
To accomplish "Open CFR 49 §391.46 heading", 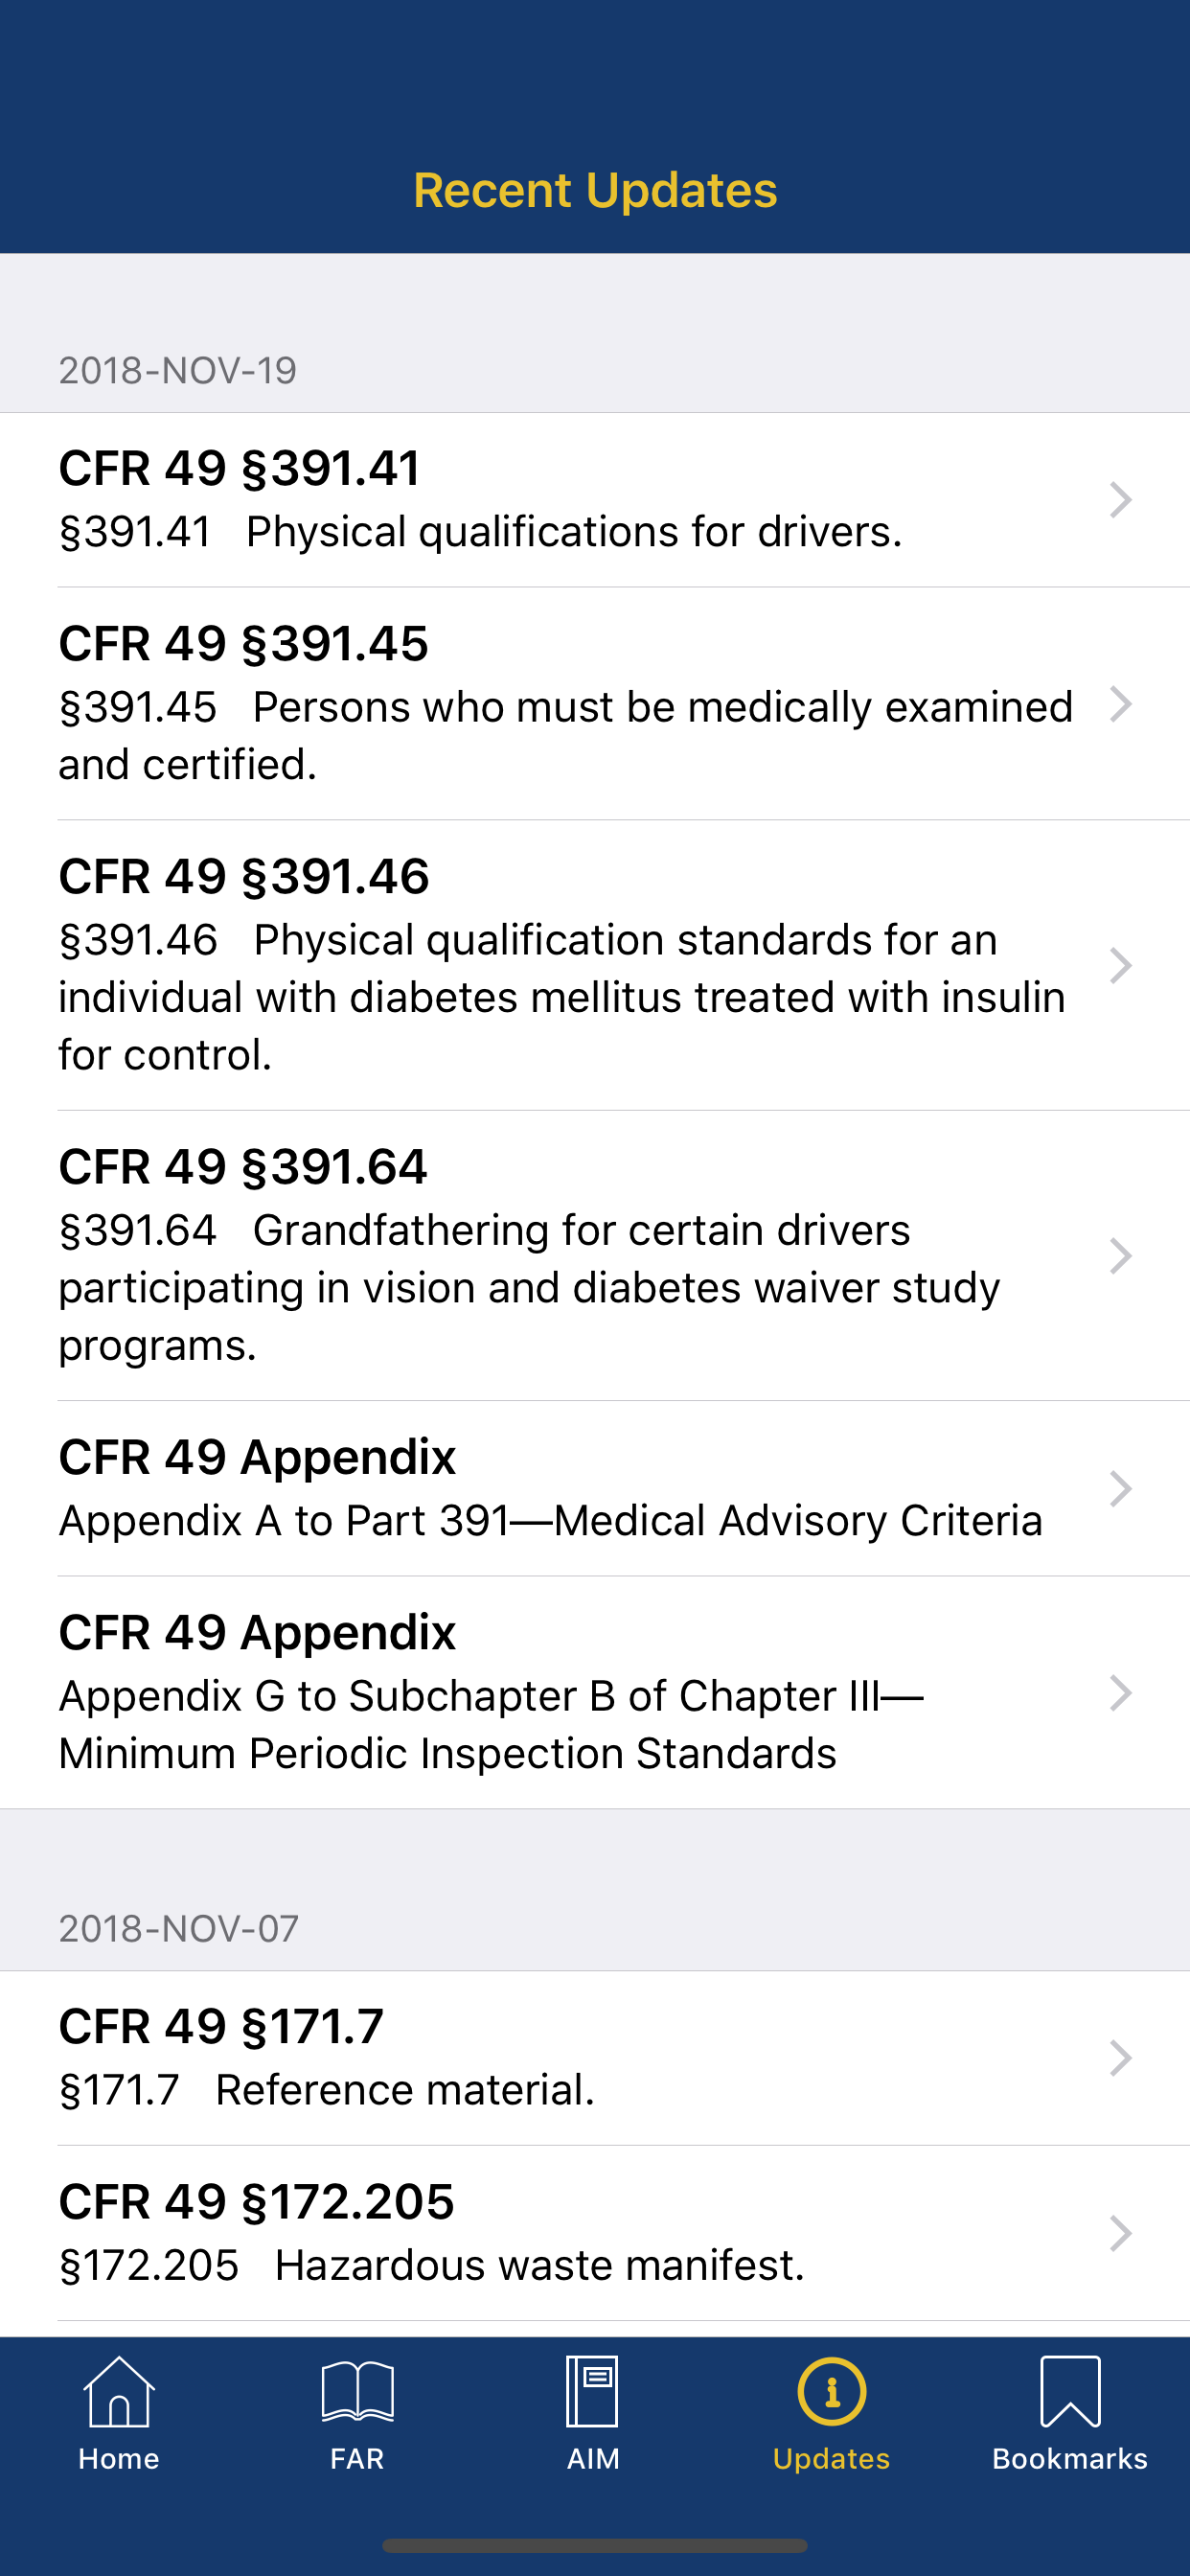I will coord(244,876).
